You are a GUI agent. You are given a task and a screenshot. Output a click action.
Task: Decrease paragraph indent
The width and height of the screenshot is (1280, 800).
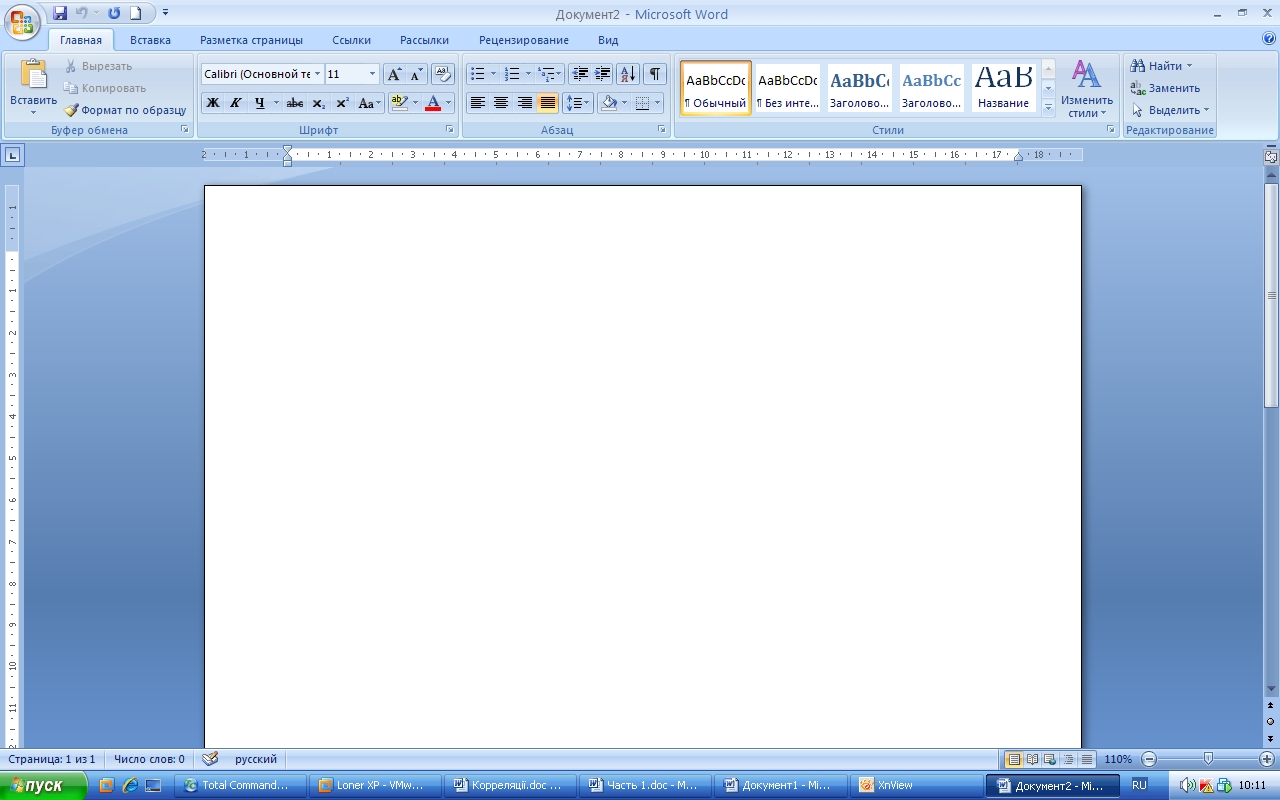click(580, 74)
